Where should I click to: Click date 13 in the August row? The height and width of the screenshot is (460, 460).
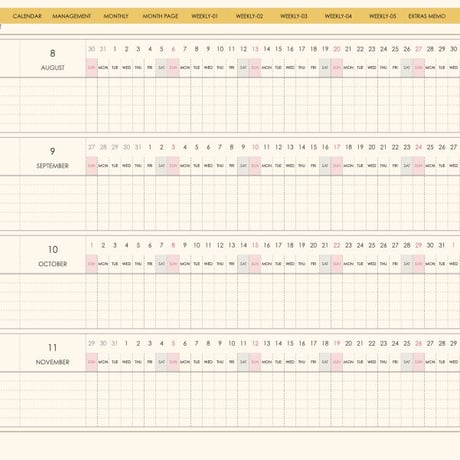coord(255,49)
